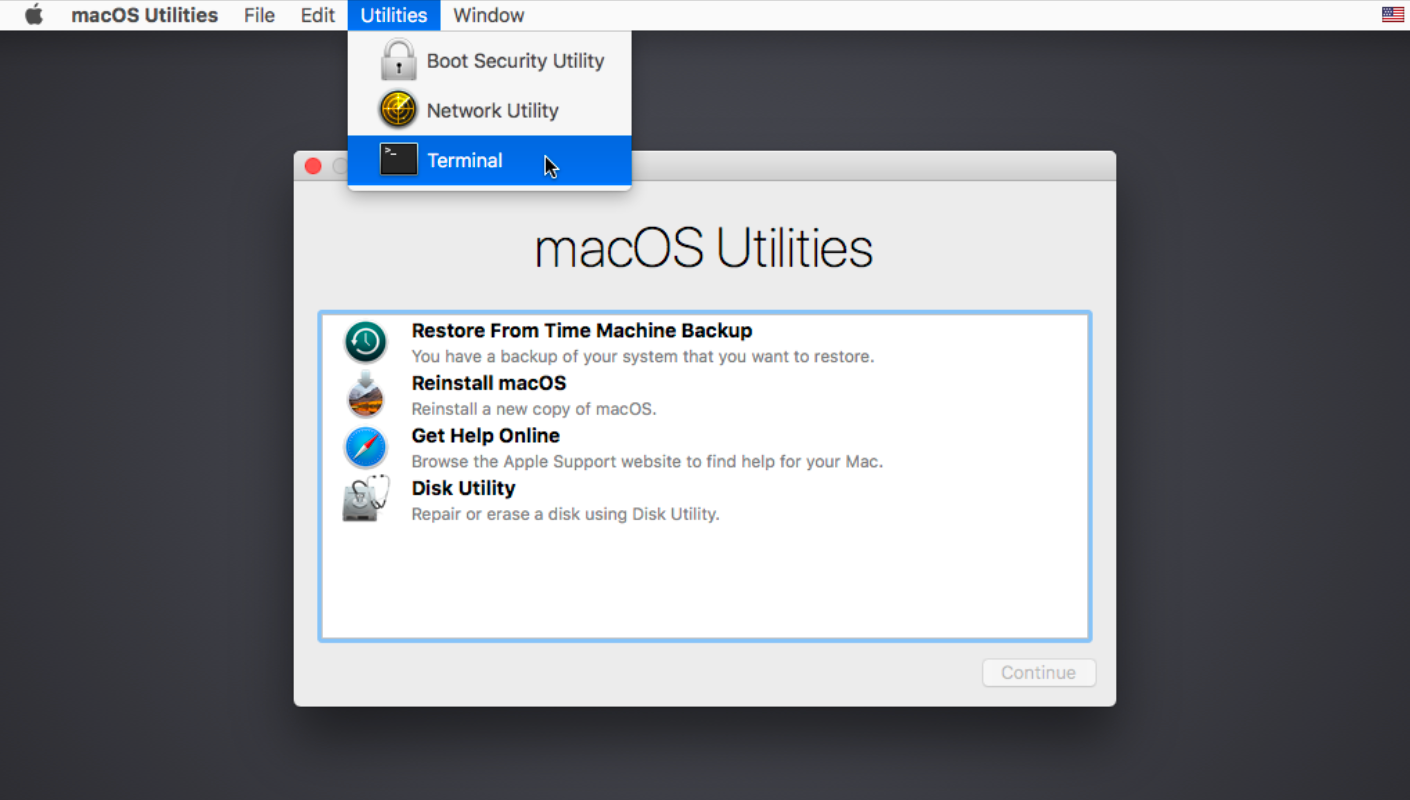Select the Get Help Online option
The image size is (1410, 800).
click(705, 447)
